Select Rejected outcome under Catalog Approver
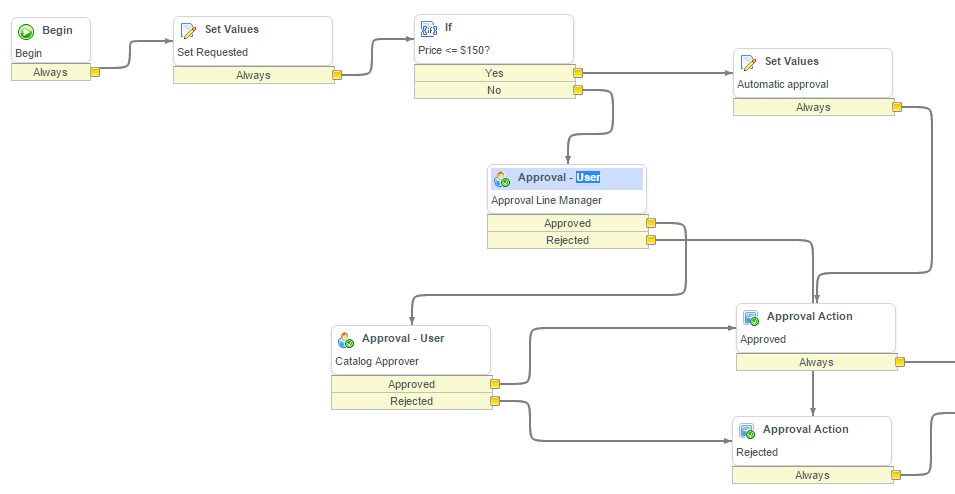Image resolution: width=955 pixels, height=494 pixels. [x=411, y=401]
